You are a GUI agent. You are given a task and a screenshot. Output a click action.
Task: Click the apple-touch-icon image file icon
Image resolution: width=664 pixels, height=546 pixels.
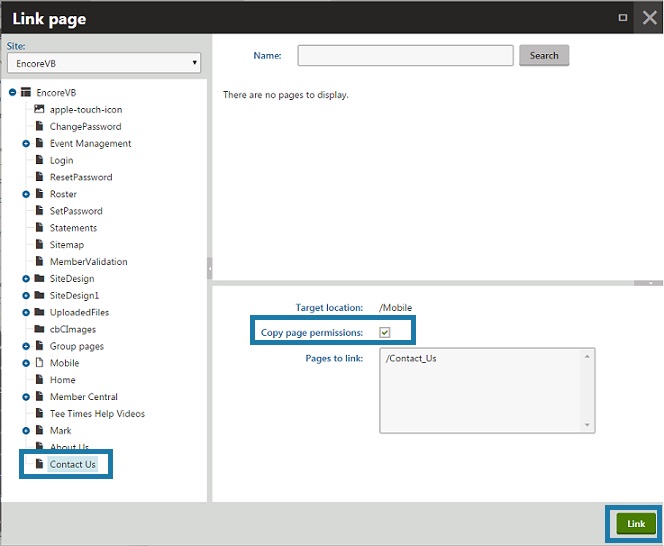coord(40,109)
